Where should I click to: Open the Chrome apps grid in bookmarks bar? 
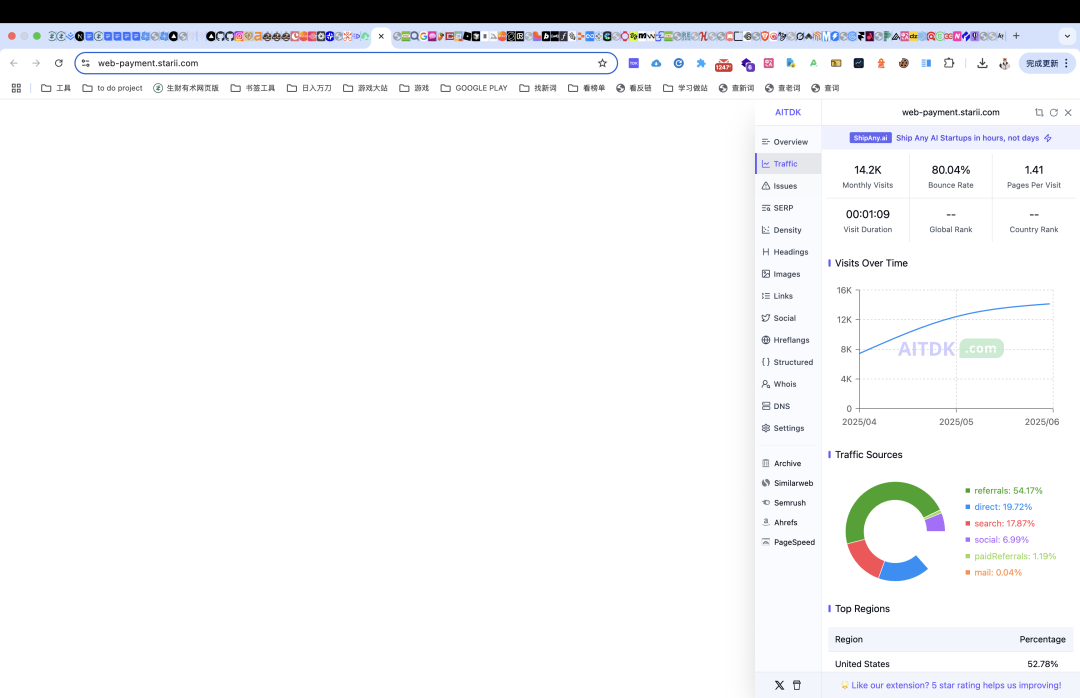pos(17,88)
